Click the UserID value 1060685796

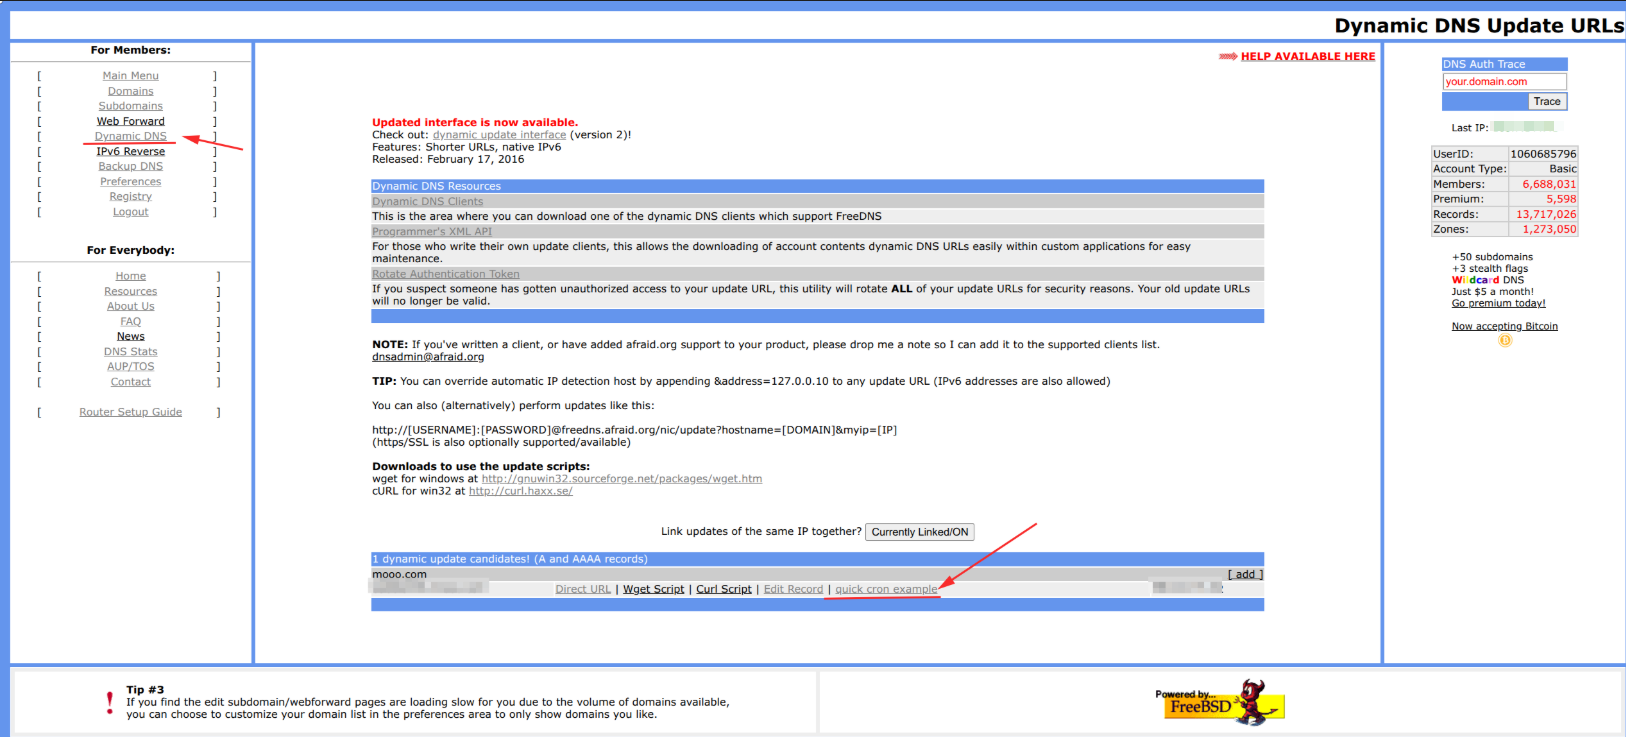click(x=1543, y=154)
